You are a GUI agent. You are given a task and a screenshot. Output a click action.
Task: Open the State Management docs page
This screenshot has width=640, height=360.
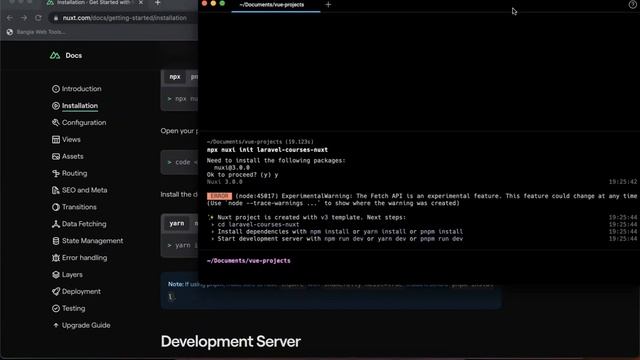(92, 241)
